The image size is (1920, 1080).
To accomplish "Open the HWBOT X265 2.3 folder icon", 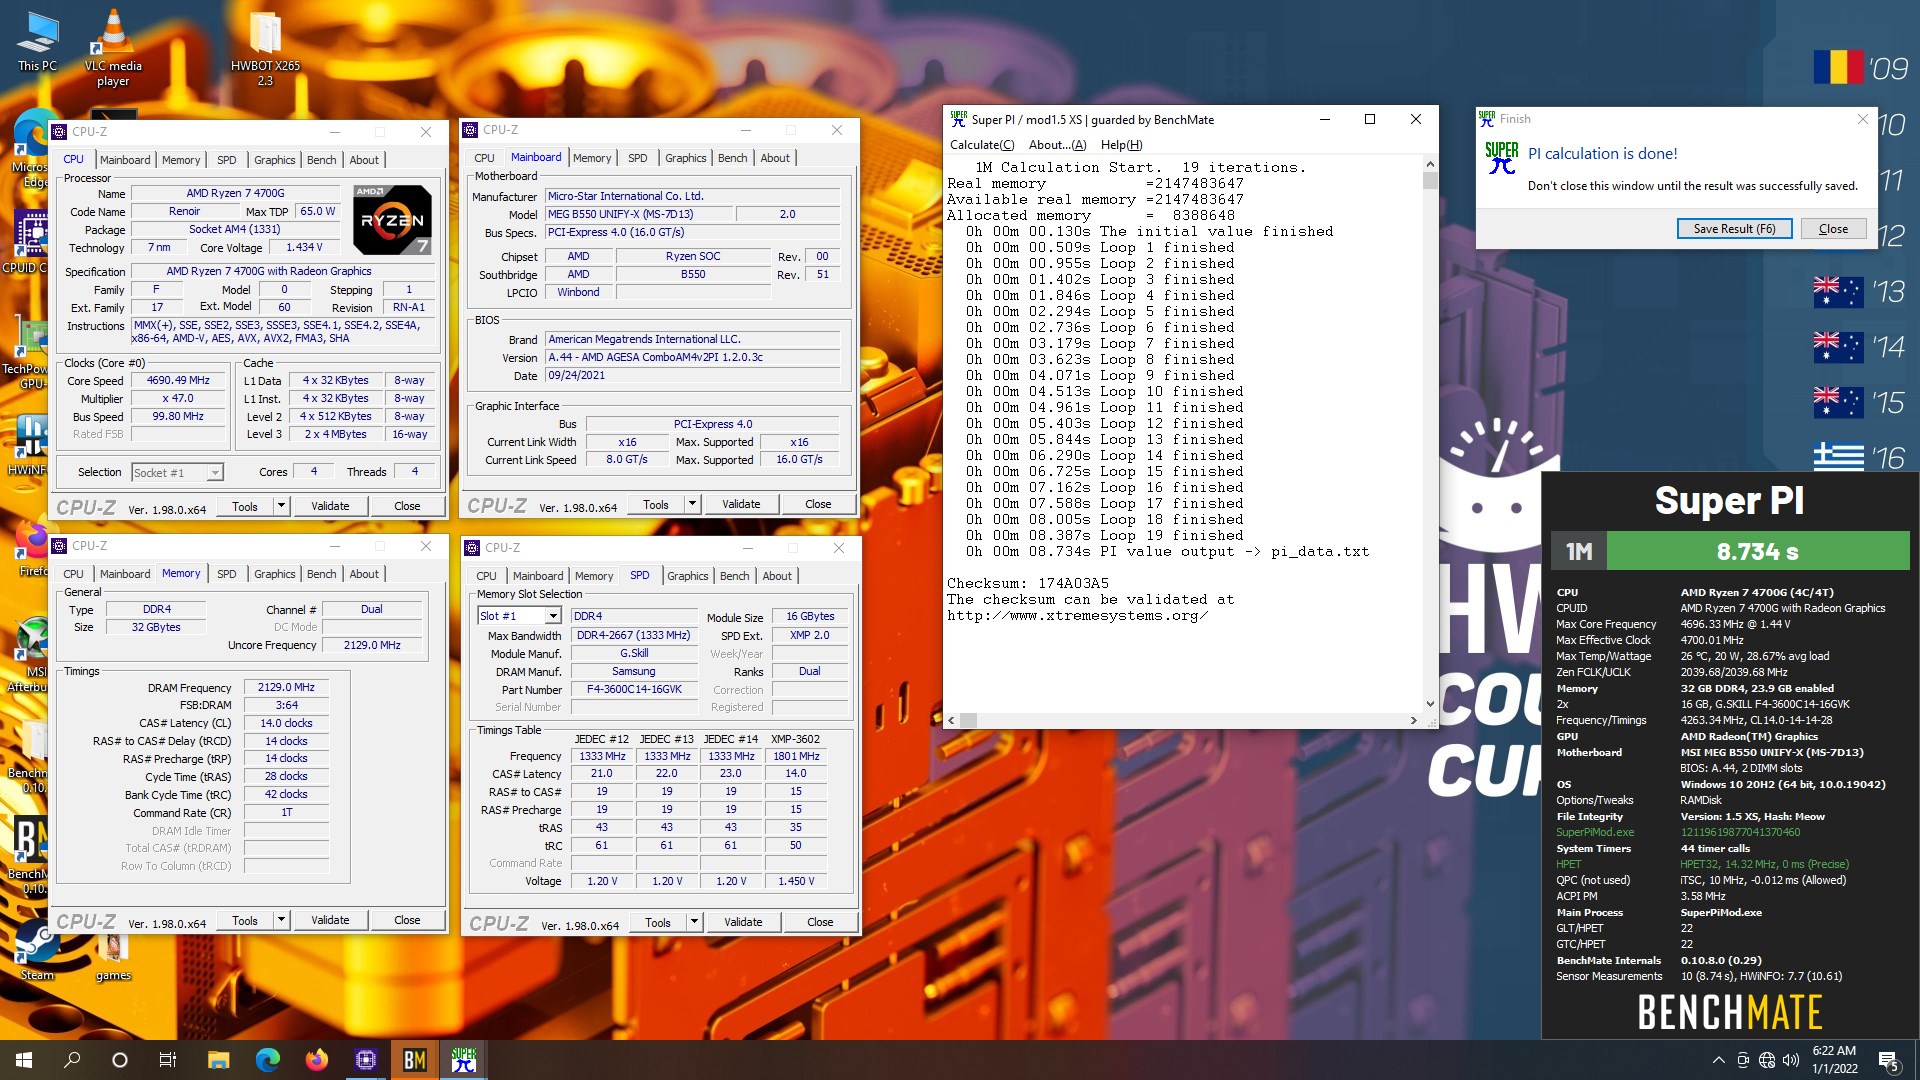I will (265, 48).
